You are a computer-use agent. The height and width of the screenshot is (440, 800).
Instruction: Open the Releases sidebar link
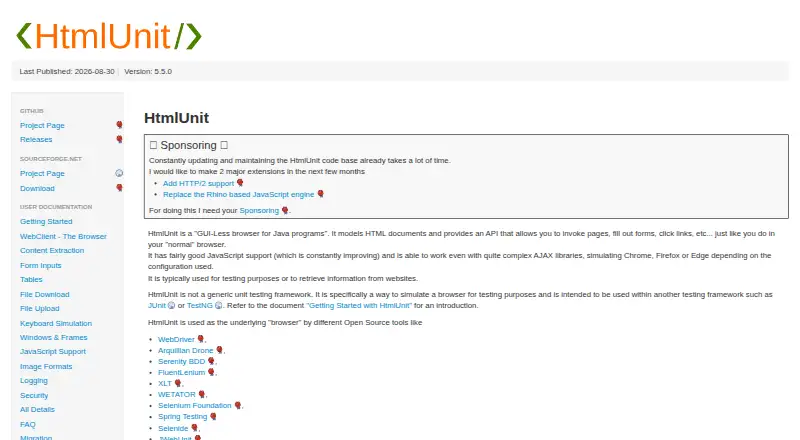[x=36, y=139]
